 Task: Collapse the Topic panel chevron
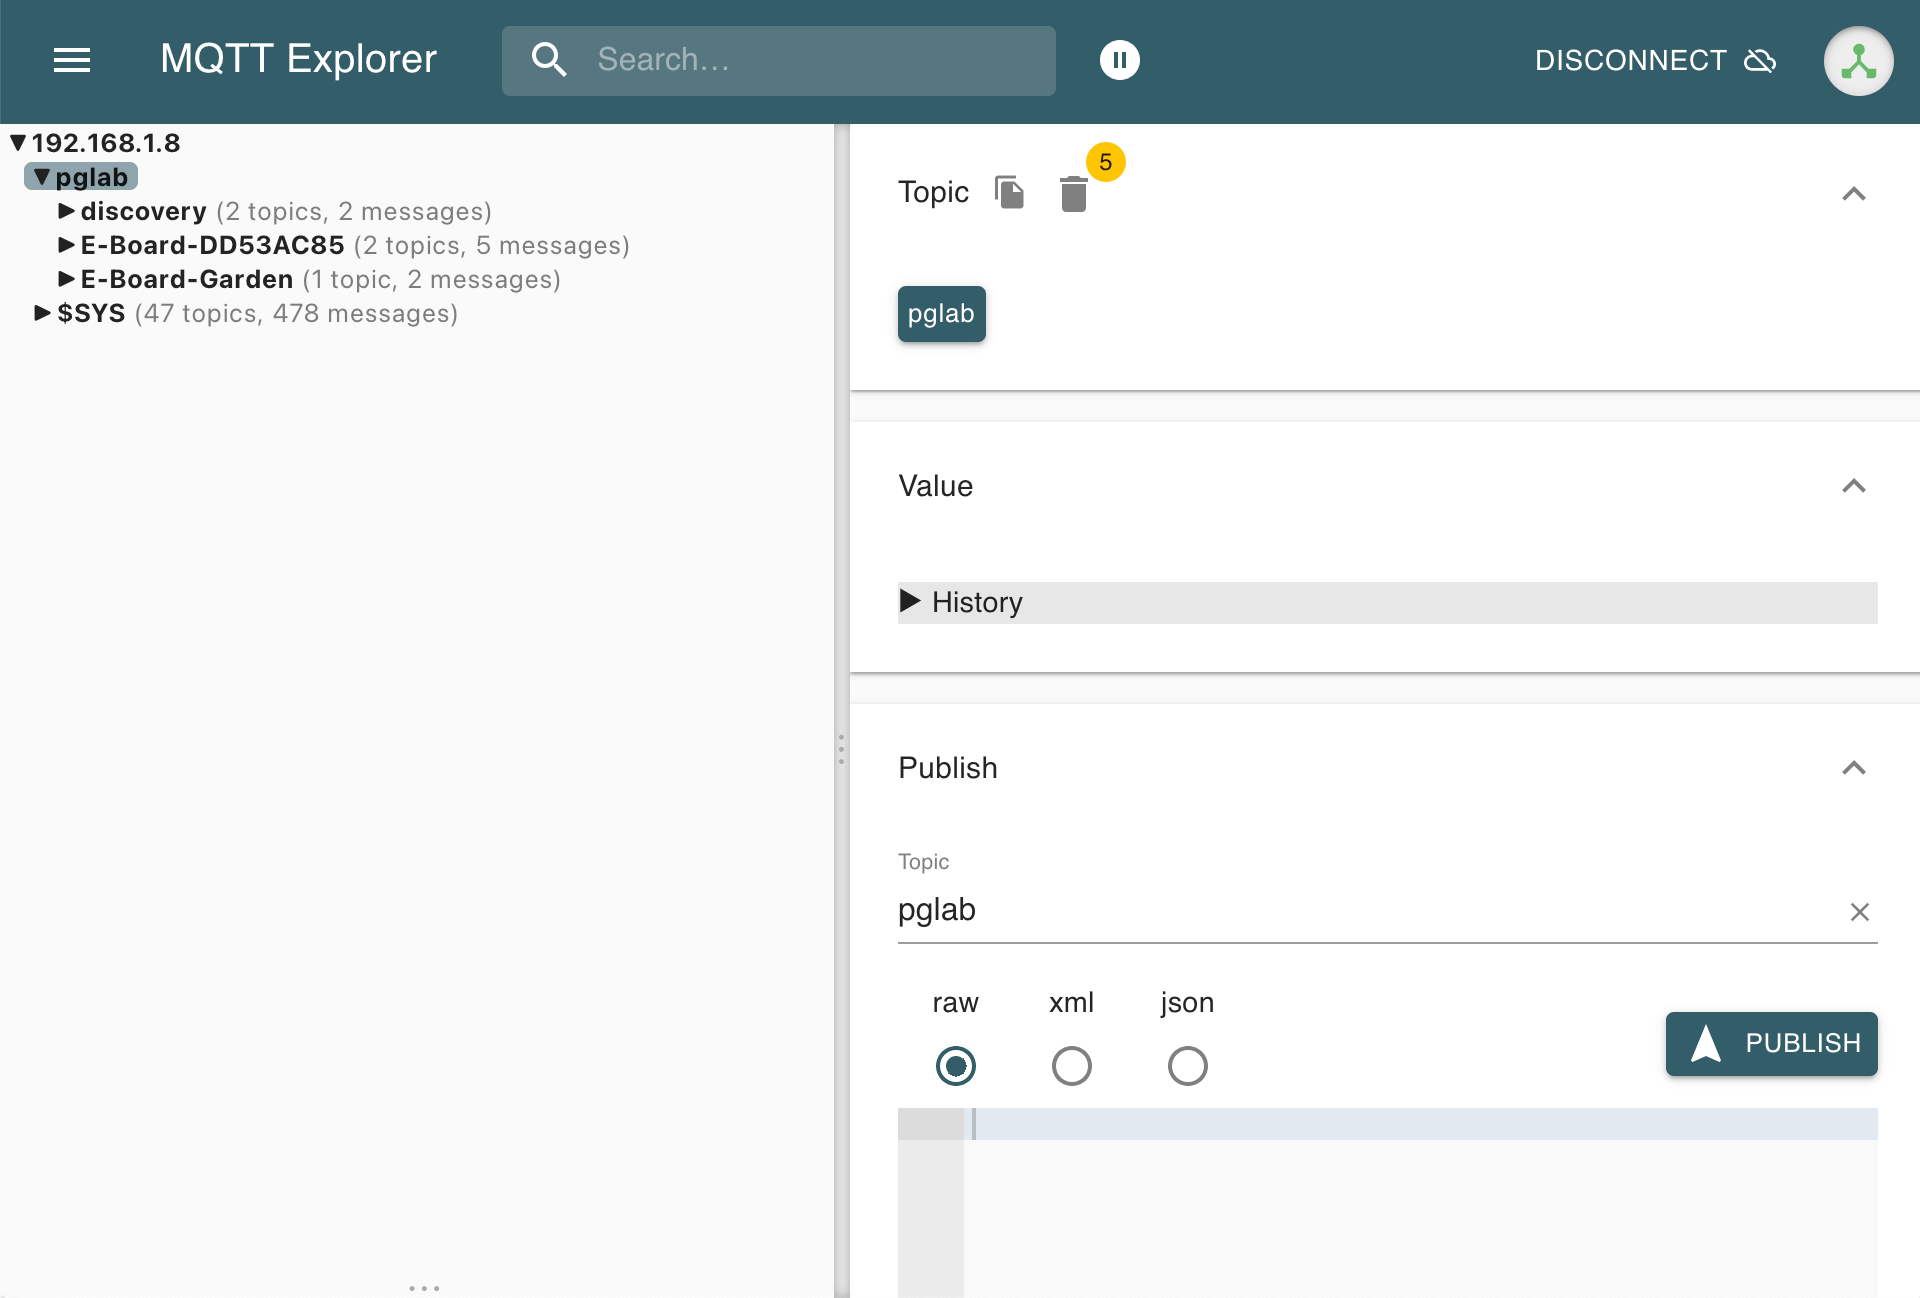(x=1853, y=194)
